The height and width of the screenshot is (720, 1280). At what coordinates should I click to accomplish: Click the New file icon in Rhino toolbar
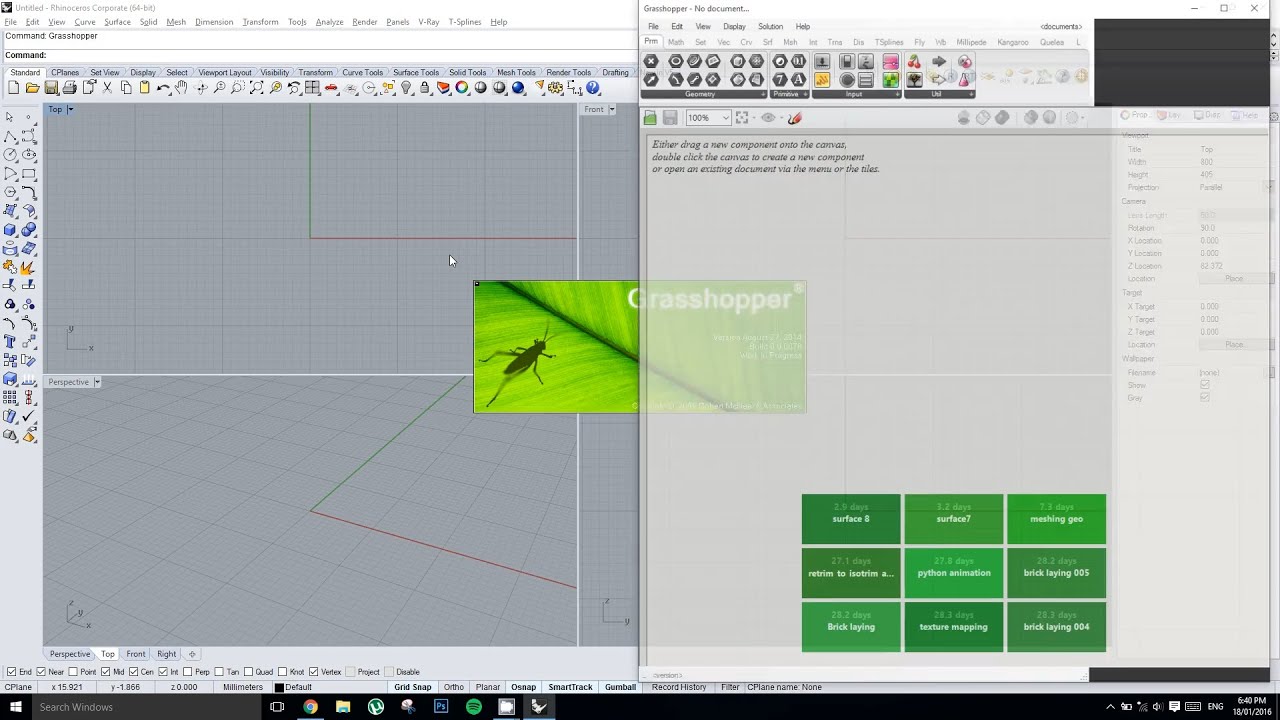point(13,88)
